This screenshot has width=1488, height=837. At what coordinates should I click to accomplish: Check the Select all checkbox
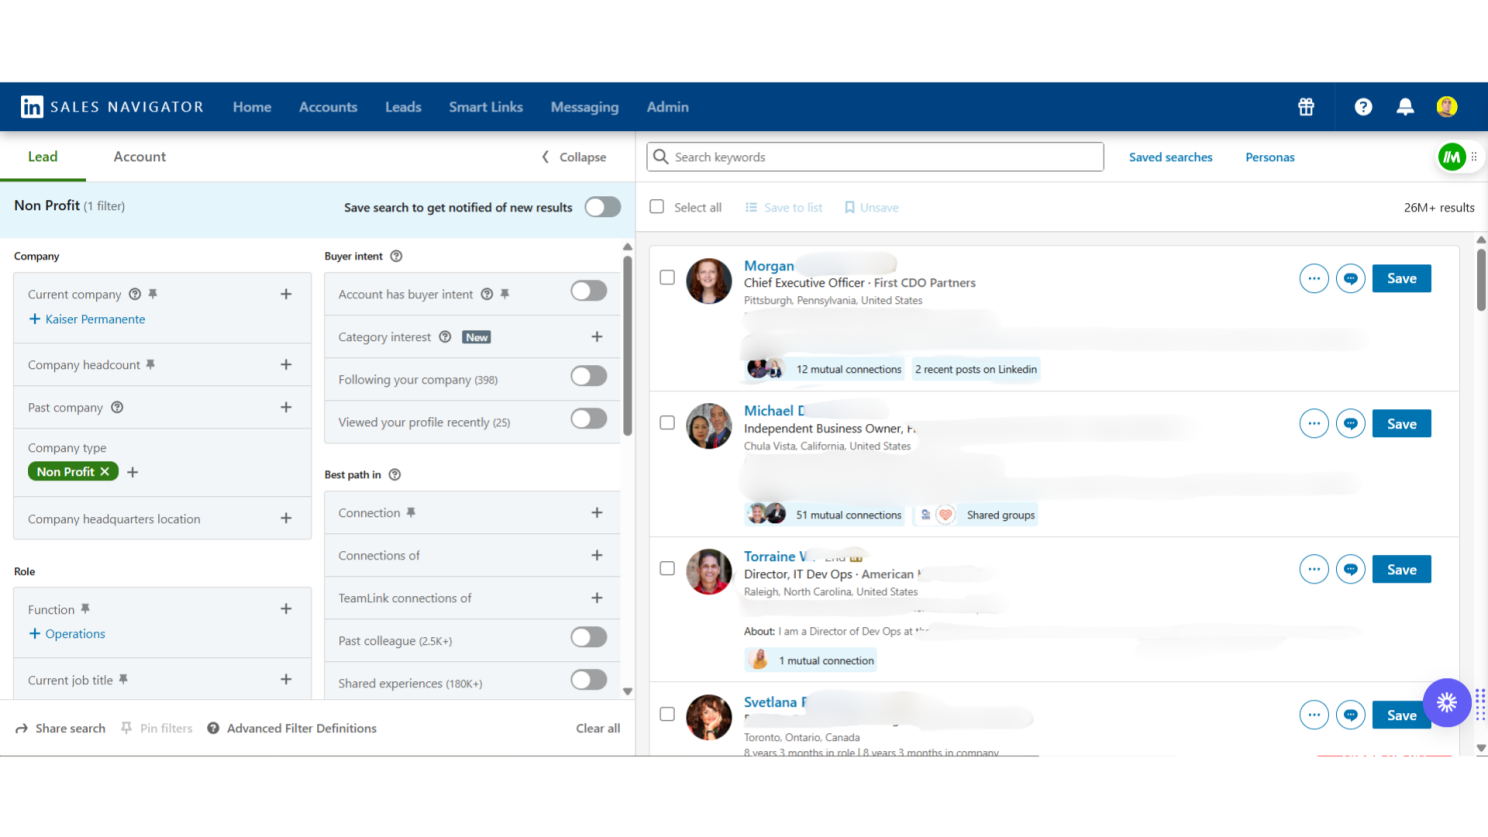[657, 207]
